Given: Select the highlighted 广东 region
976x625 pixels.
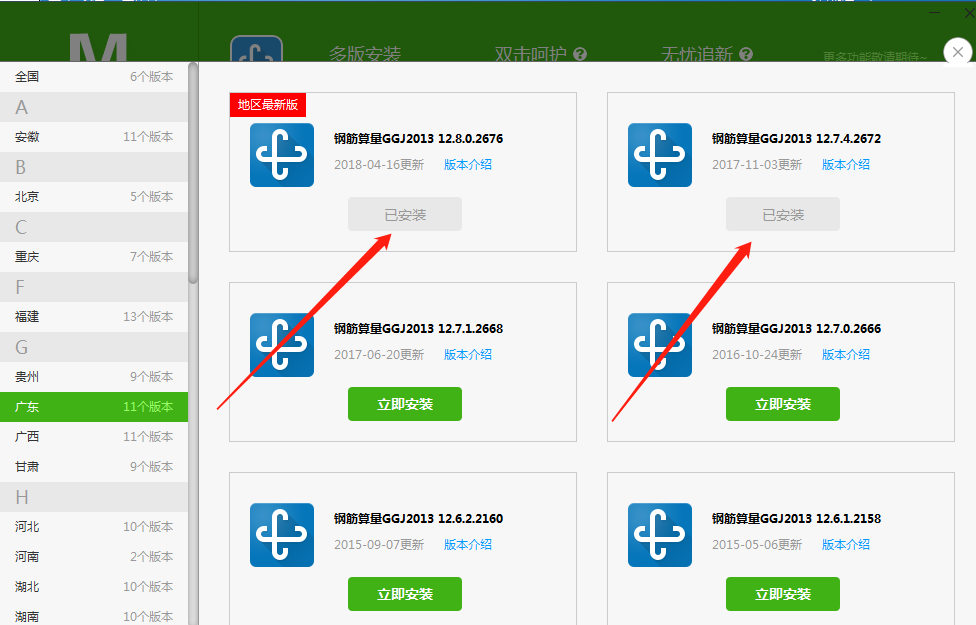Looking at the screenshot, I should click(94, 406).
